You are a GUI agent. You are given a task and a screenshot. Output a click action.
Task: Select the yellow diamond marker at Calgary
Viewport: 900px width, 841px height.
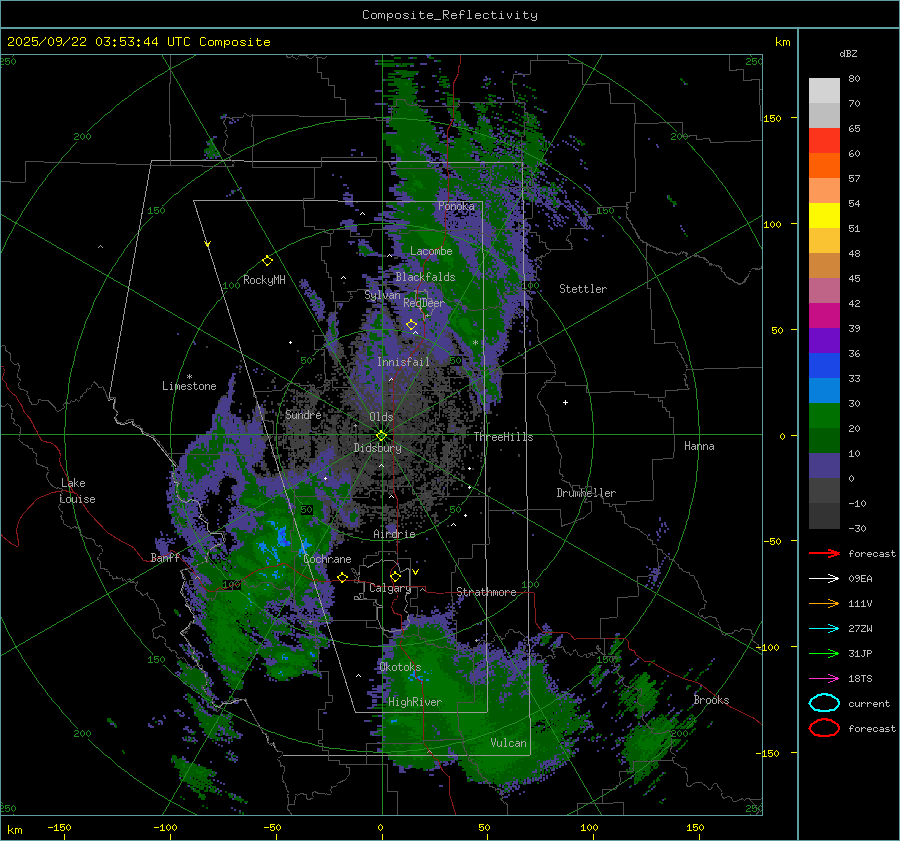click(395, 576)
